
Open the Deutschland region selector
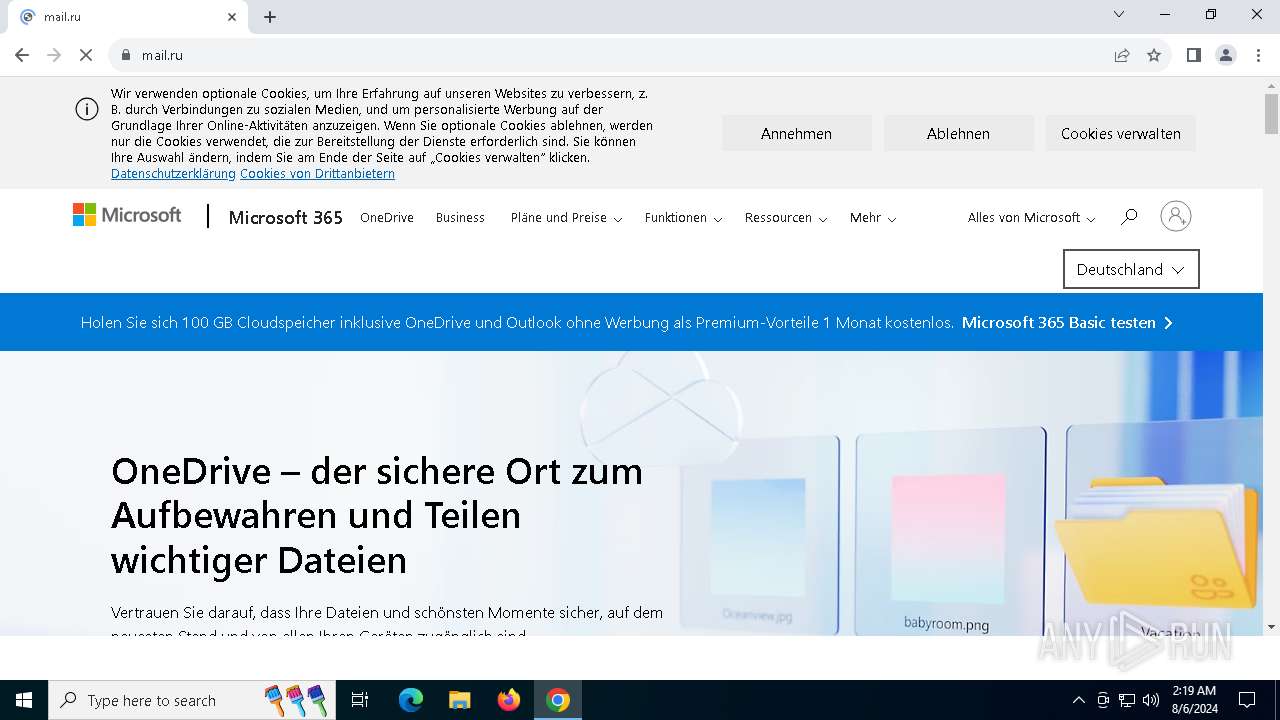coord(1131,269)
